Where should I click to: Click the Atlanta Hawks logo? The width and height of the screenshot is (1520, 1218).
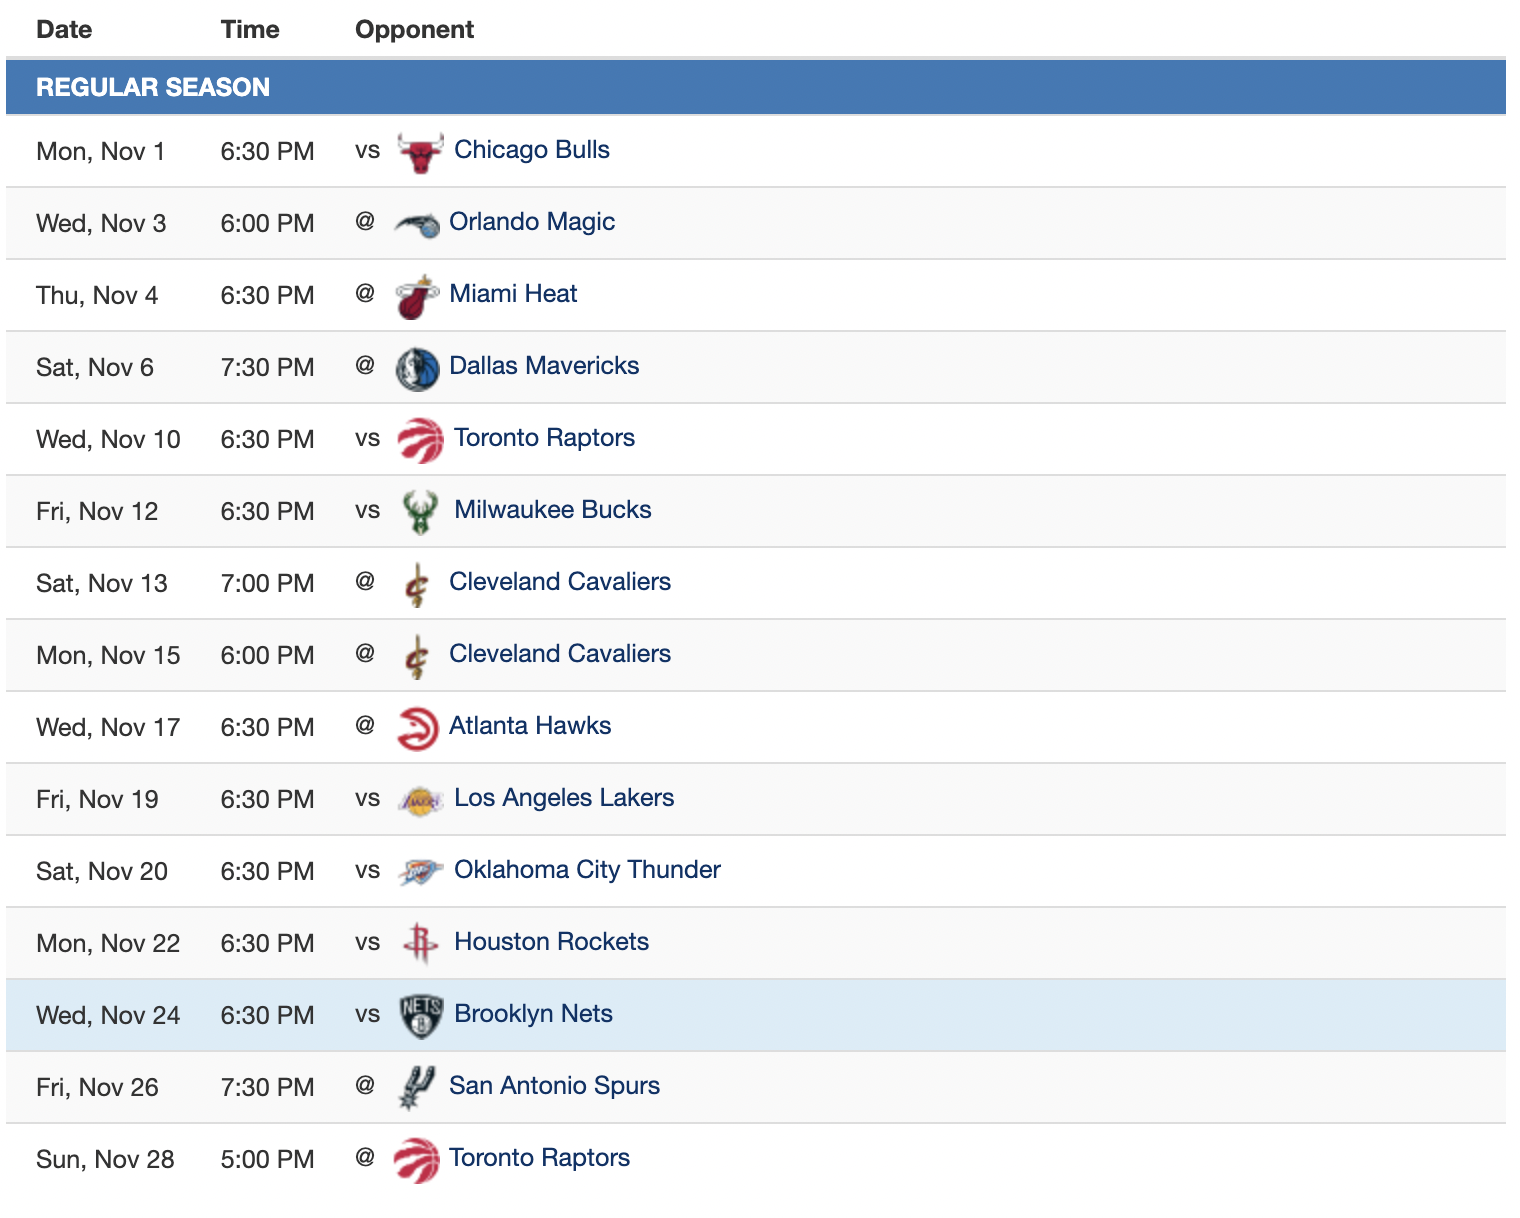pos(417,728)
